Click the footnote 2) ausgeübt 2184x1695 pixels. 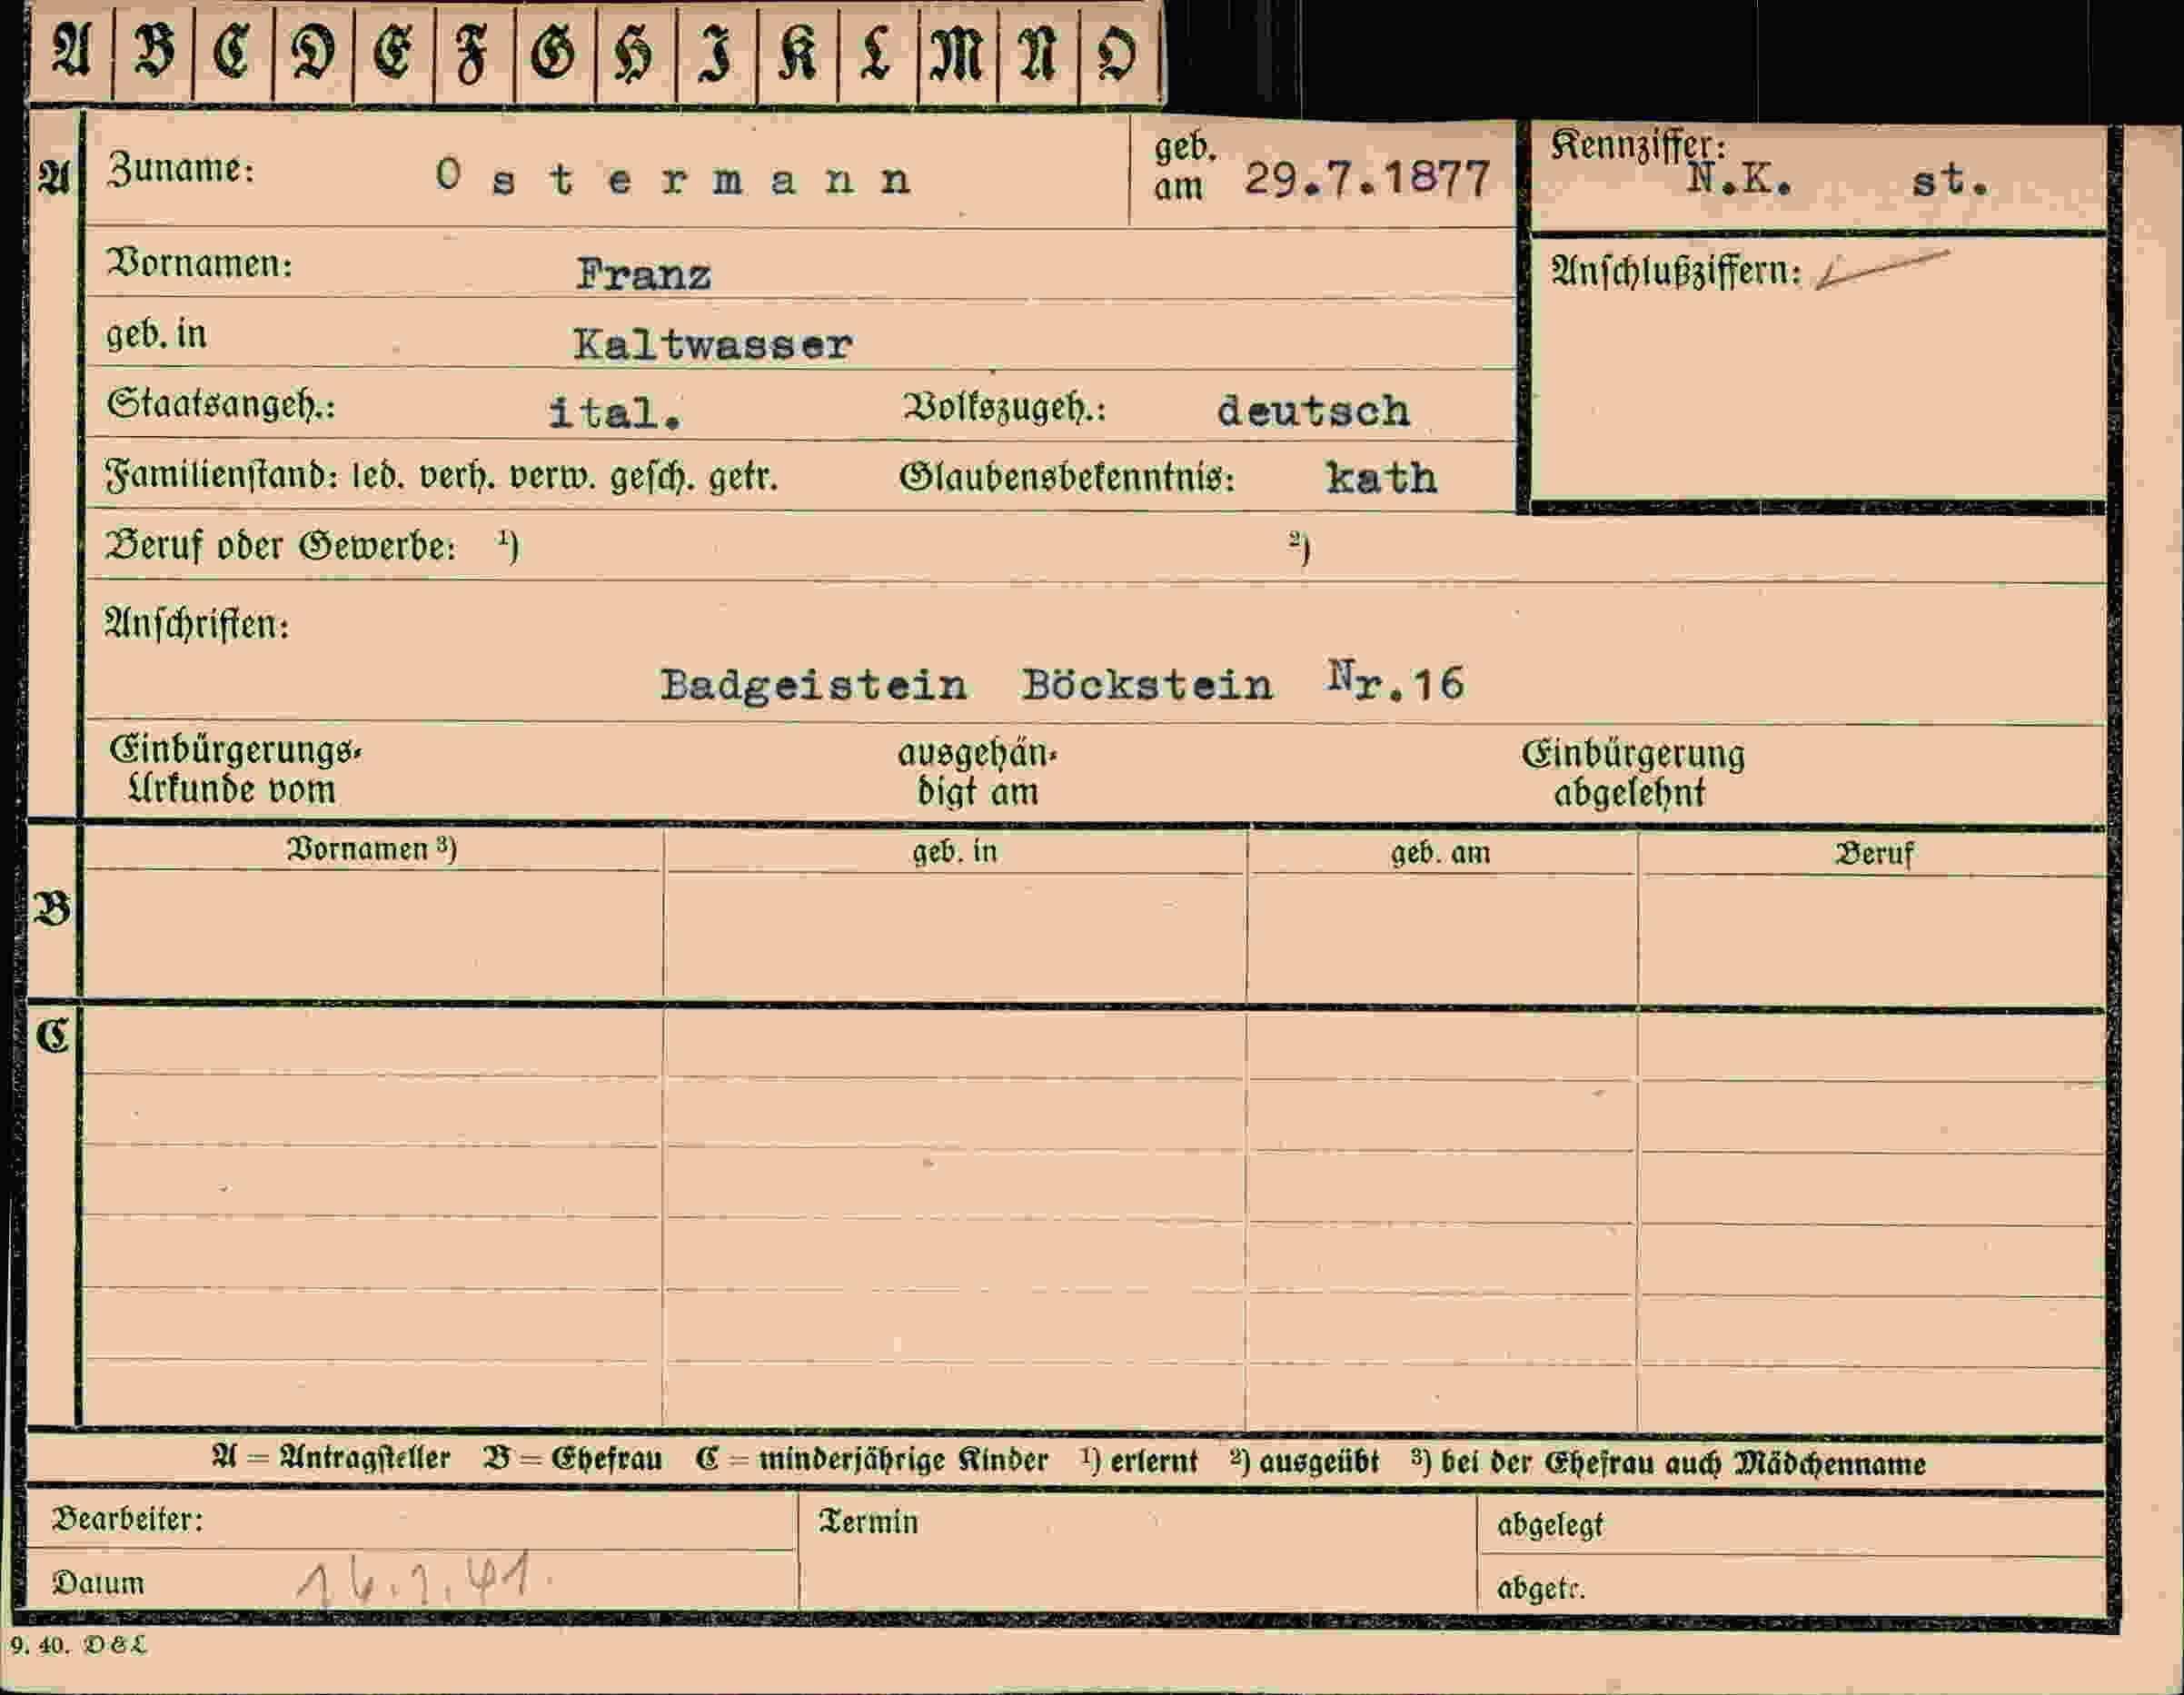[1305, 1462]
